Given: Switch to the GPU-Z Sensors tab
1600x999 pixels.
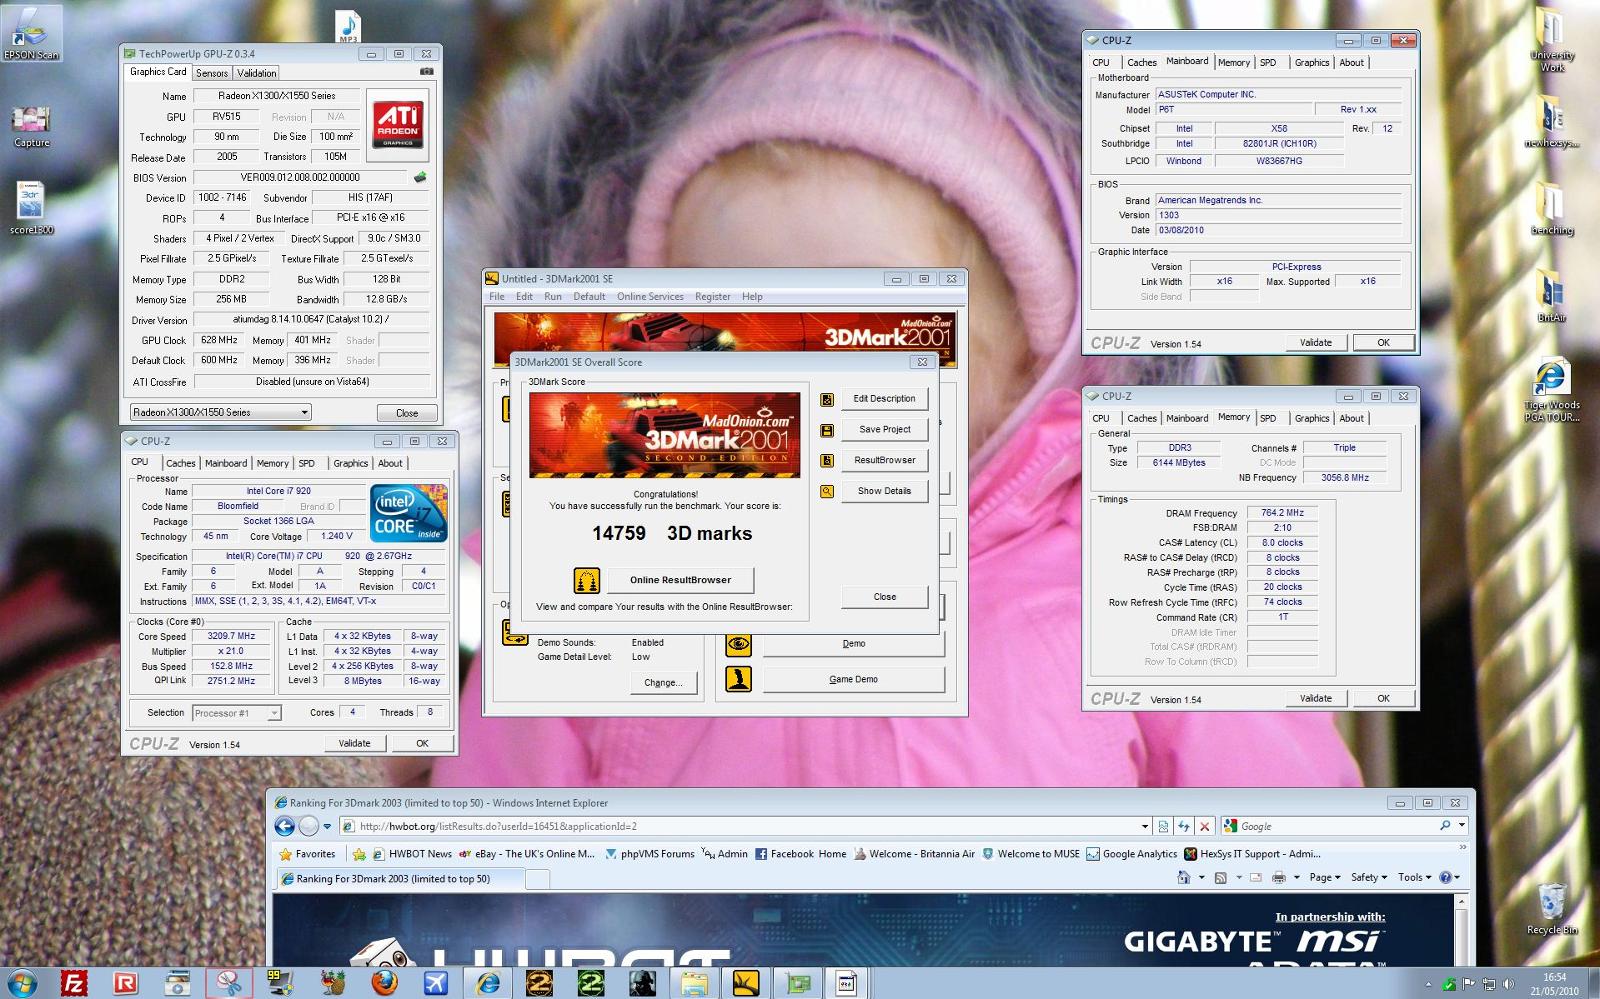Looking at the screenshot, I should click(x=212, y=73).
